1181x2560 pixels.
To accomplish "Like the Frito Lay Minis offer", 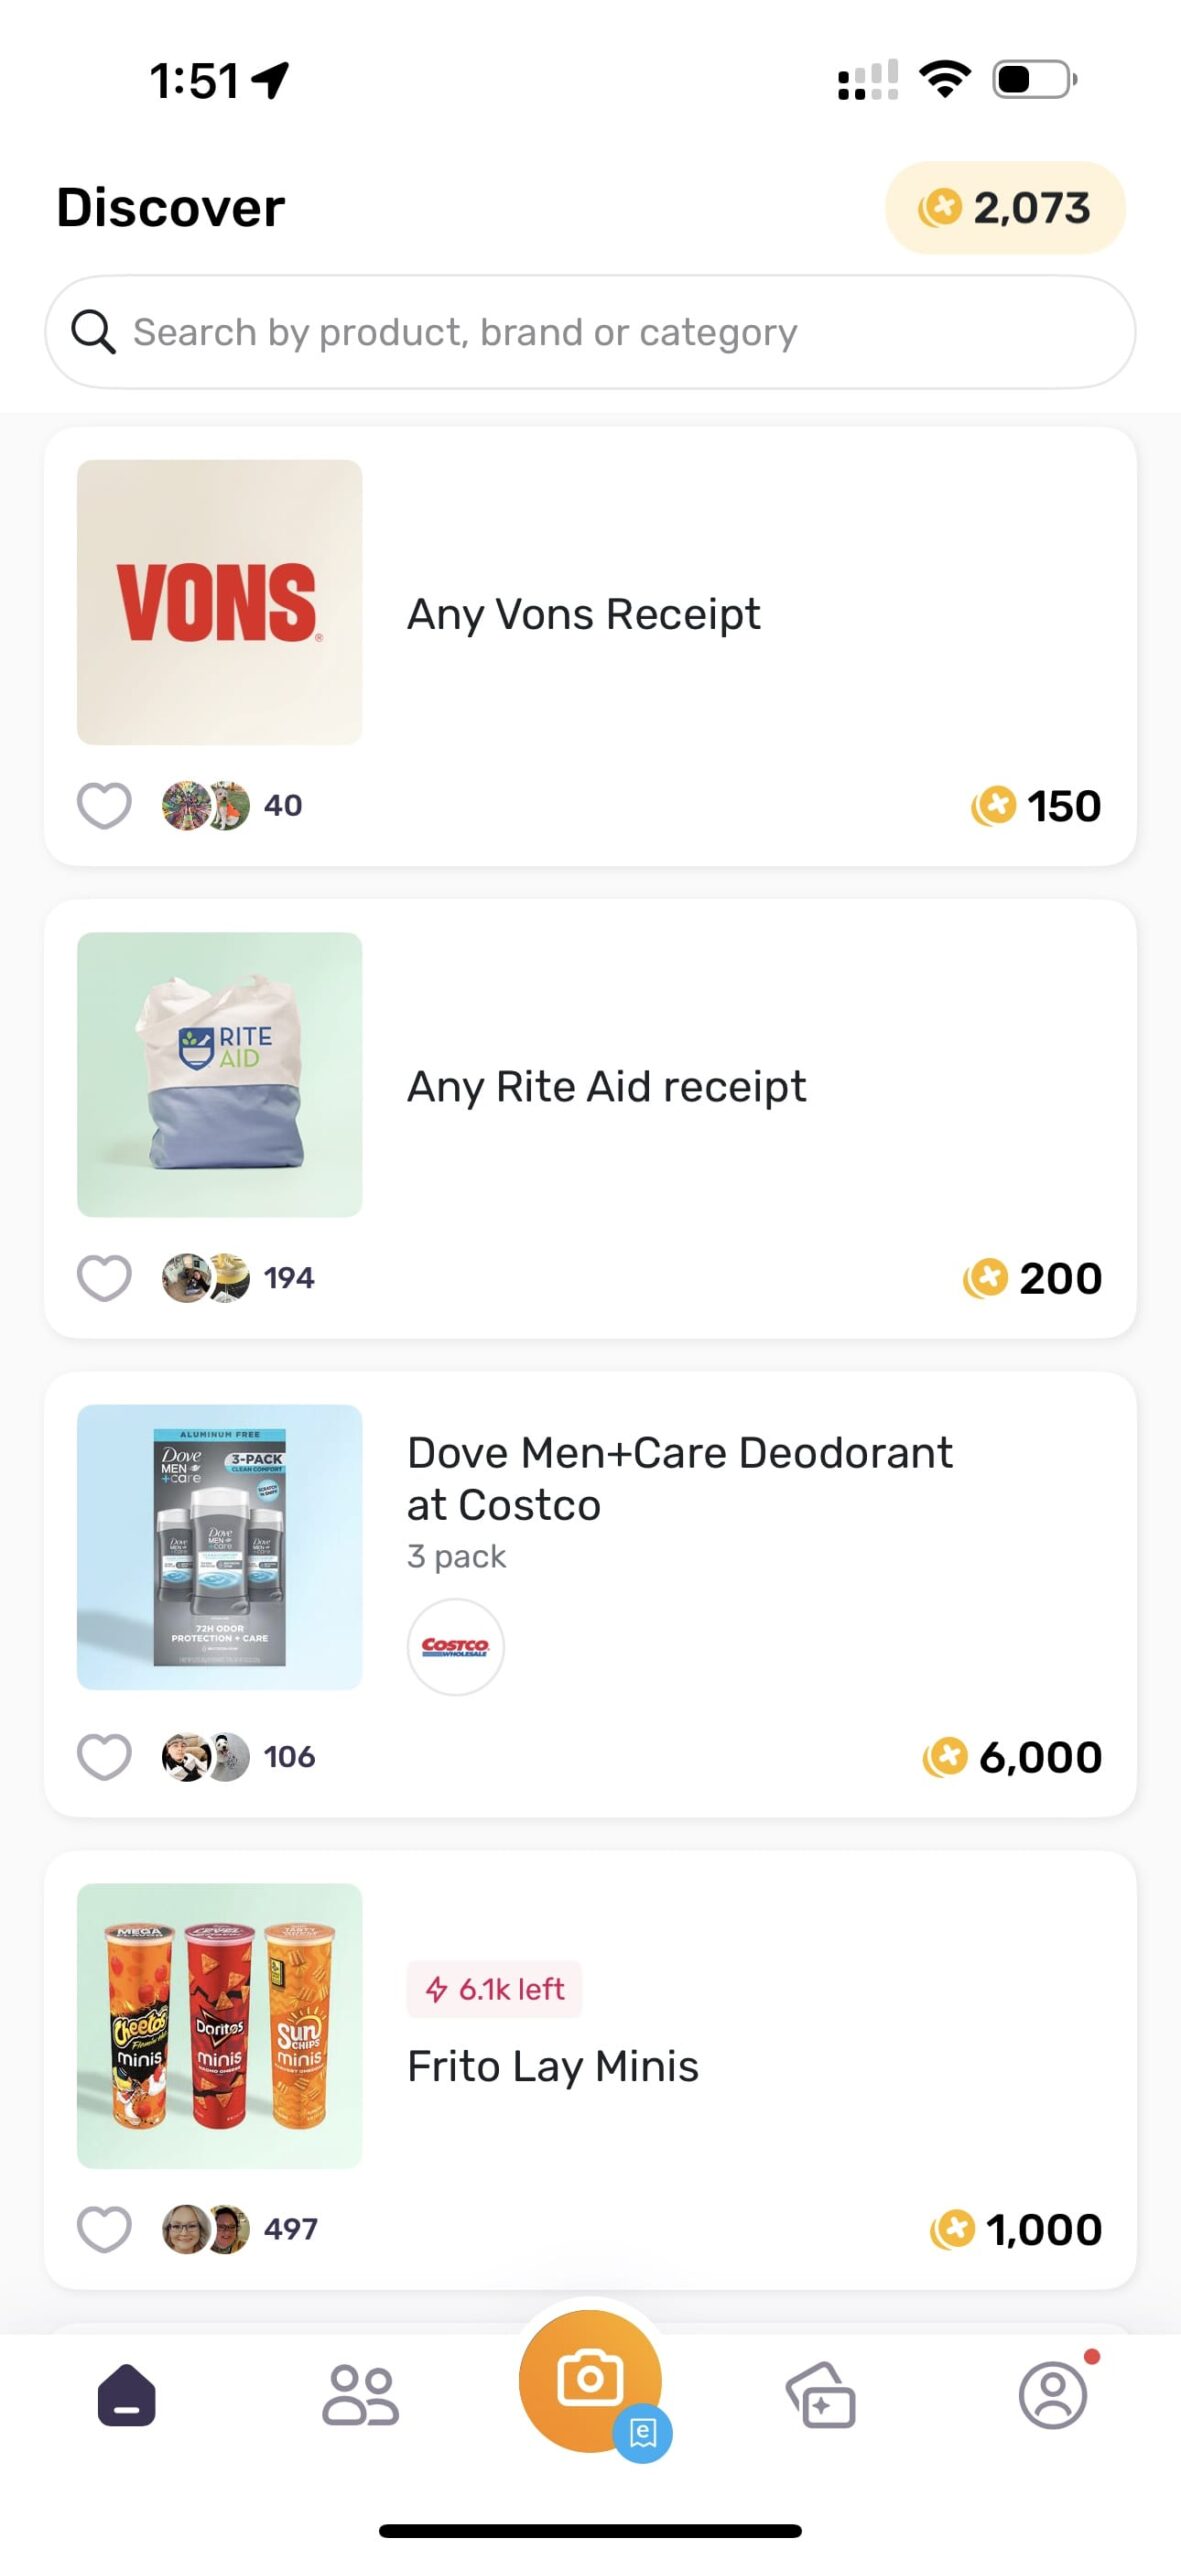I will 104,2229.
